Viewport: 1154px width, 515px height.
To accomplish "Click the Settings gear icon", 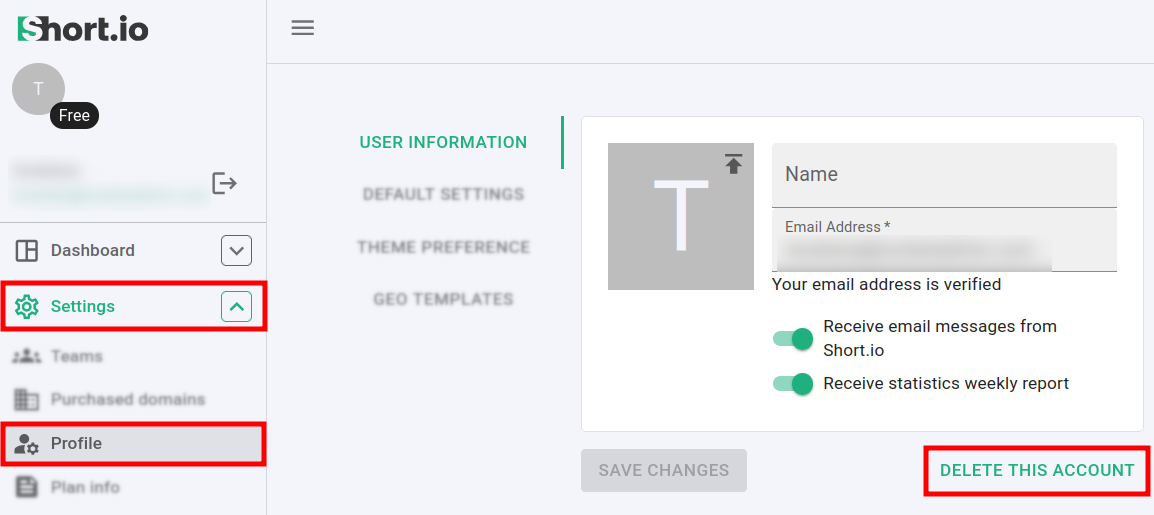I will [27, 306].
